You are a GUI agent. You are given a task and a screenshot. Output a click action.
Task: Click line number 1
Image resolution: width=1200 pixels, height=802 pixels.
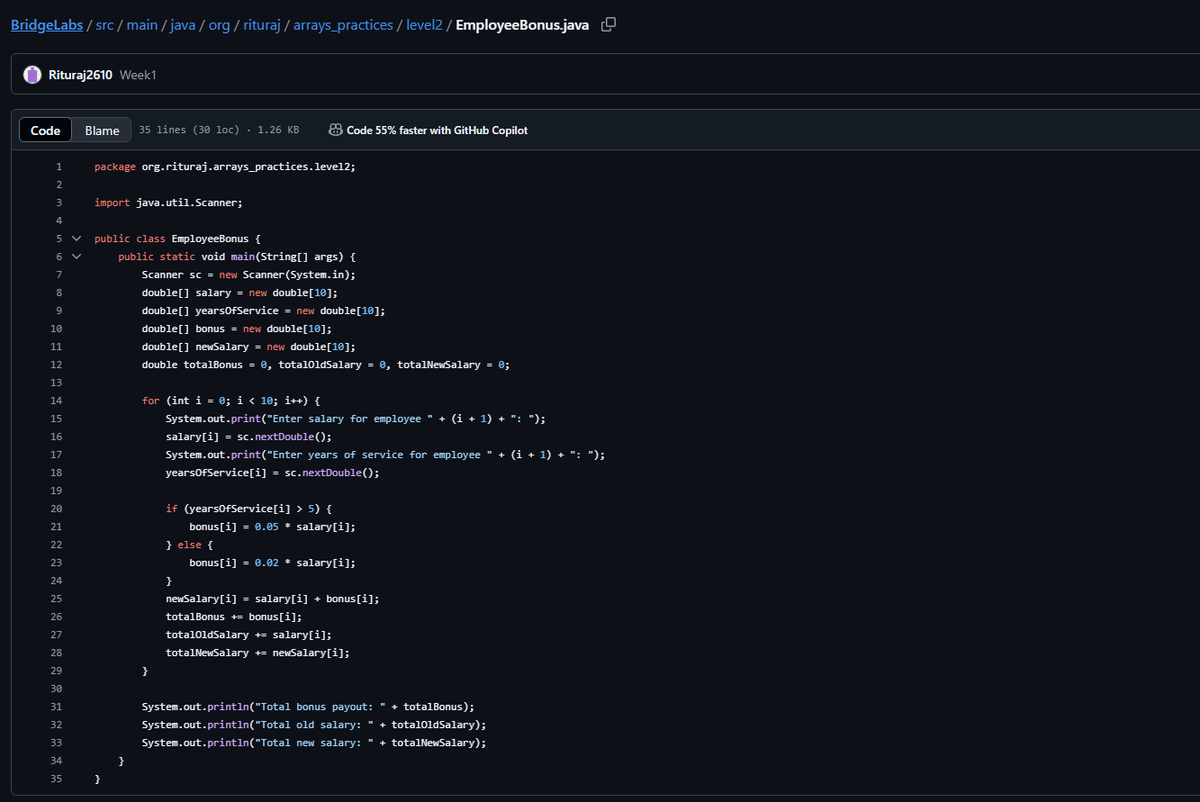(x=59, y=167)
